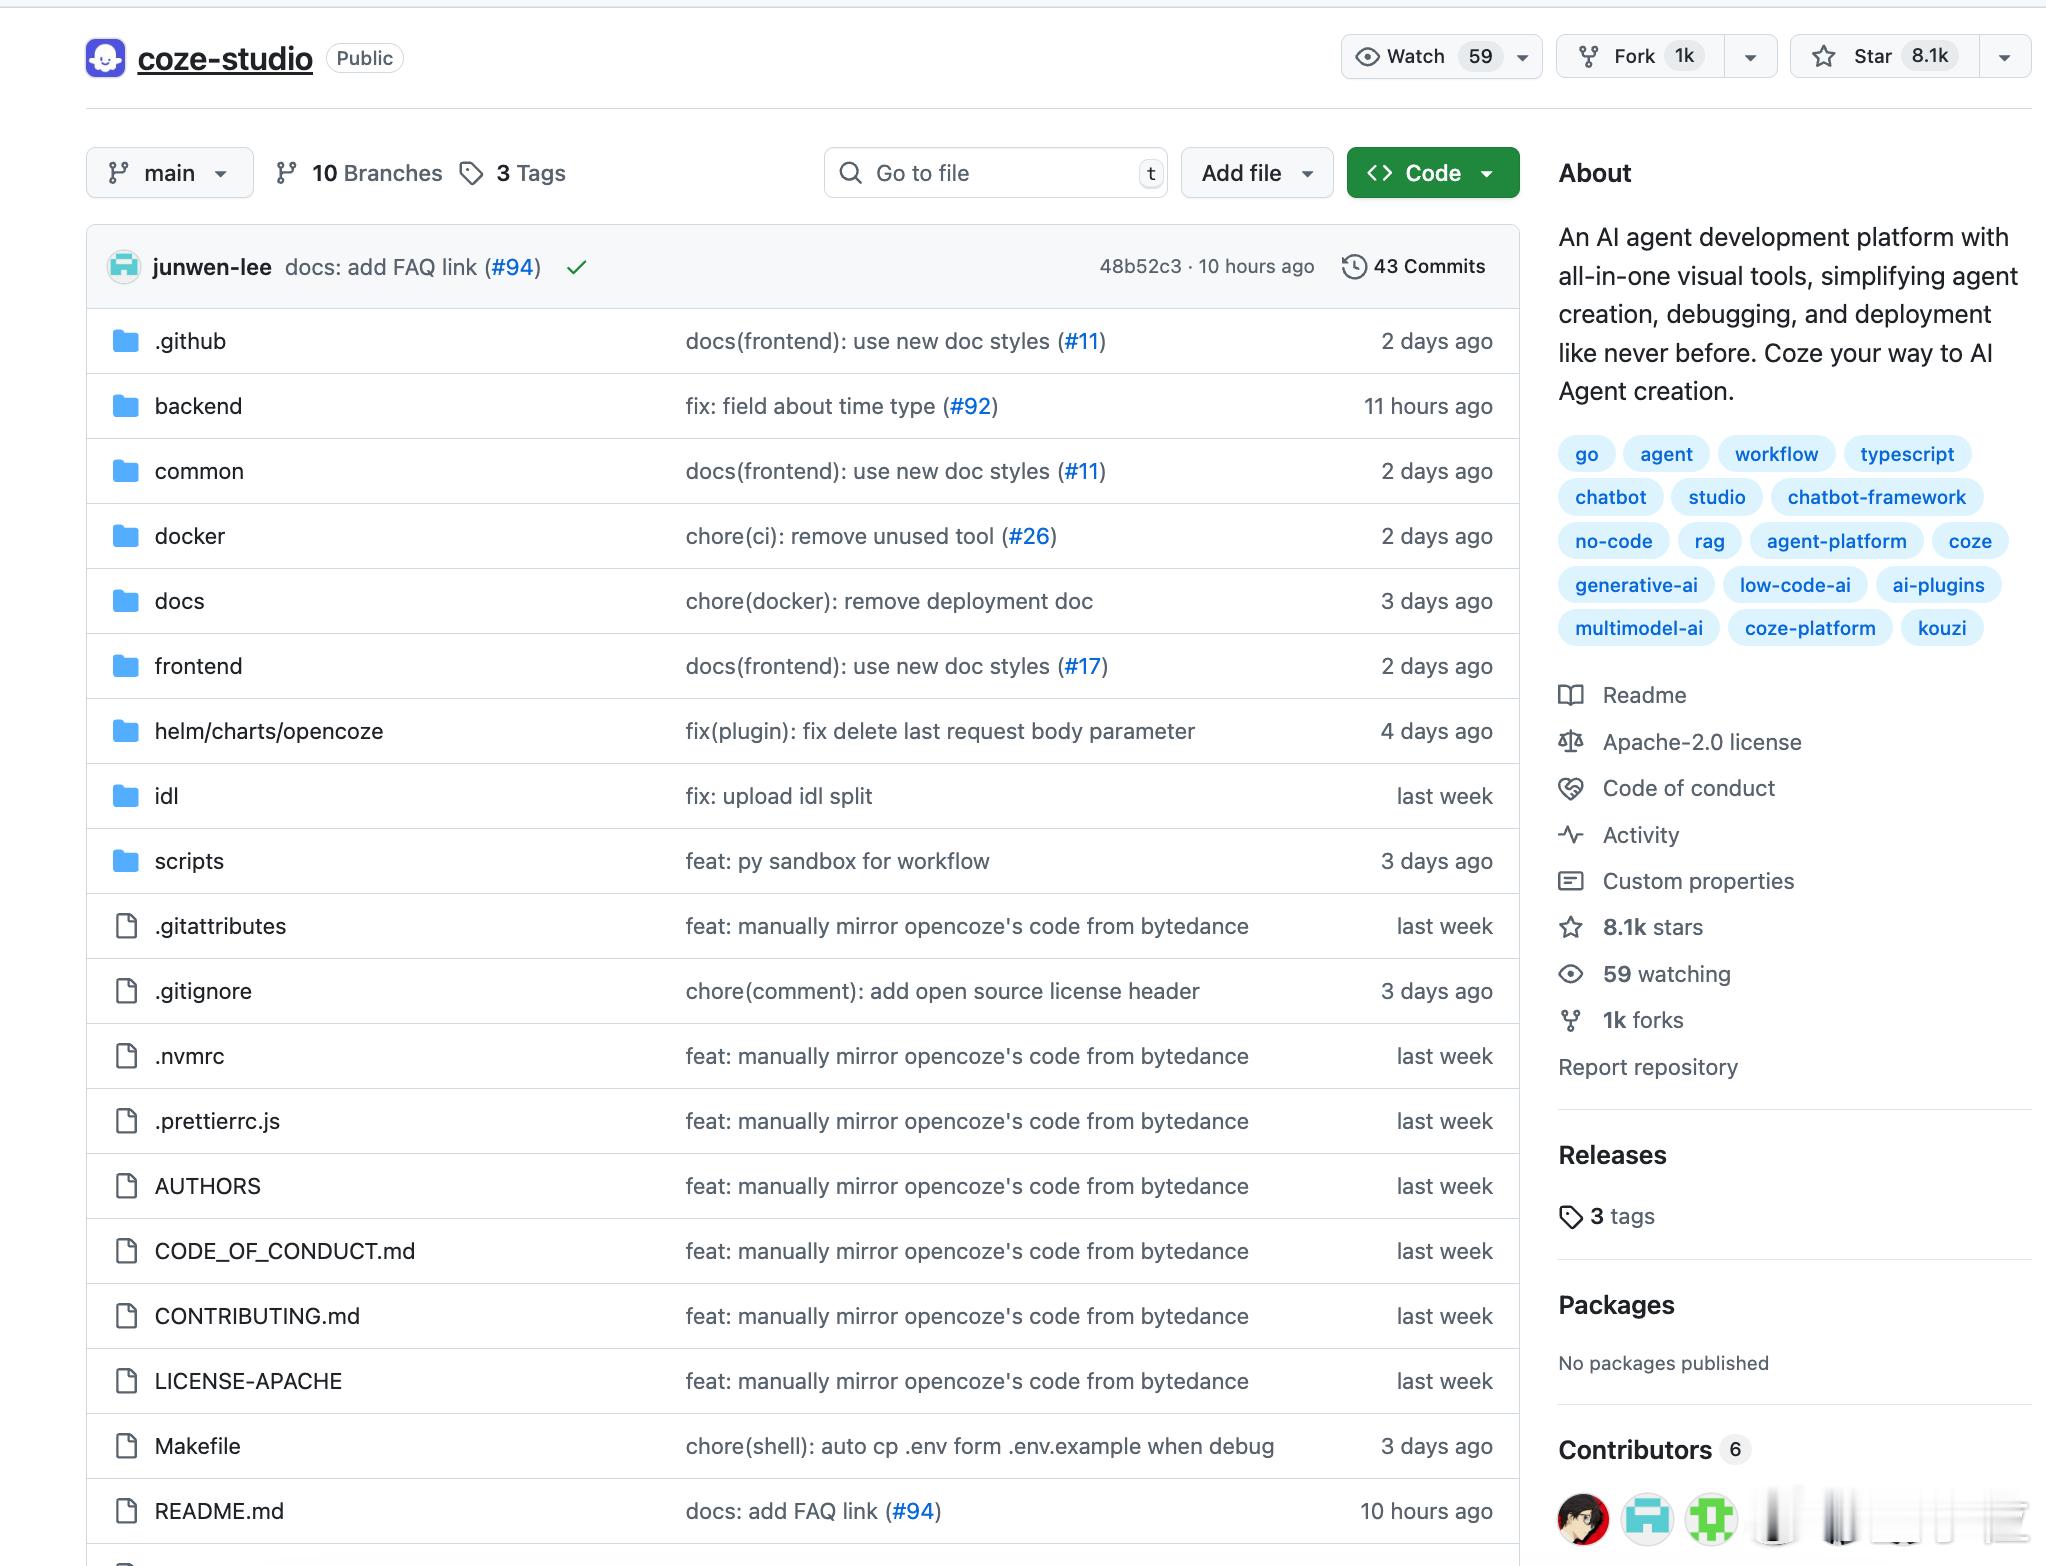Click the Readme book icon

coord(1571,695)
